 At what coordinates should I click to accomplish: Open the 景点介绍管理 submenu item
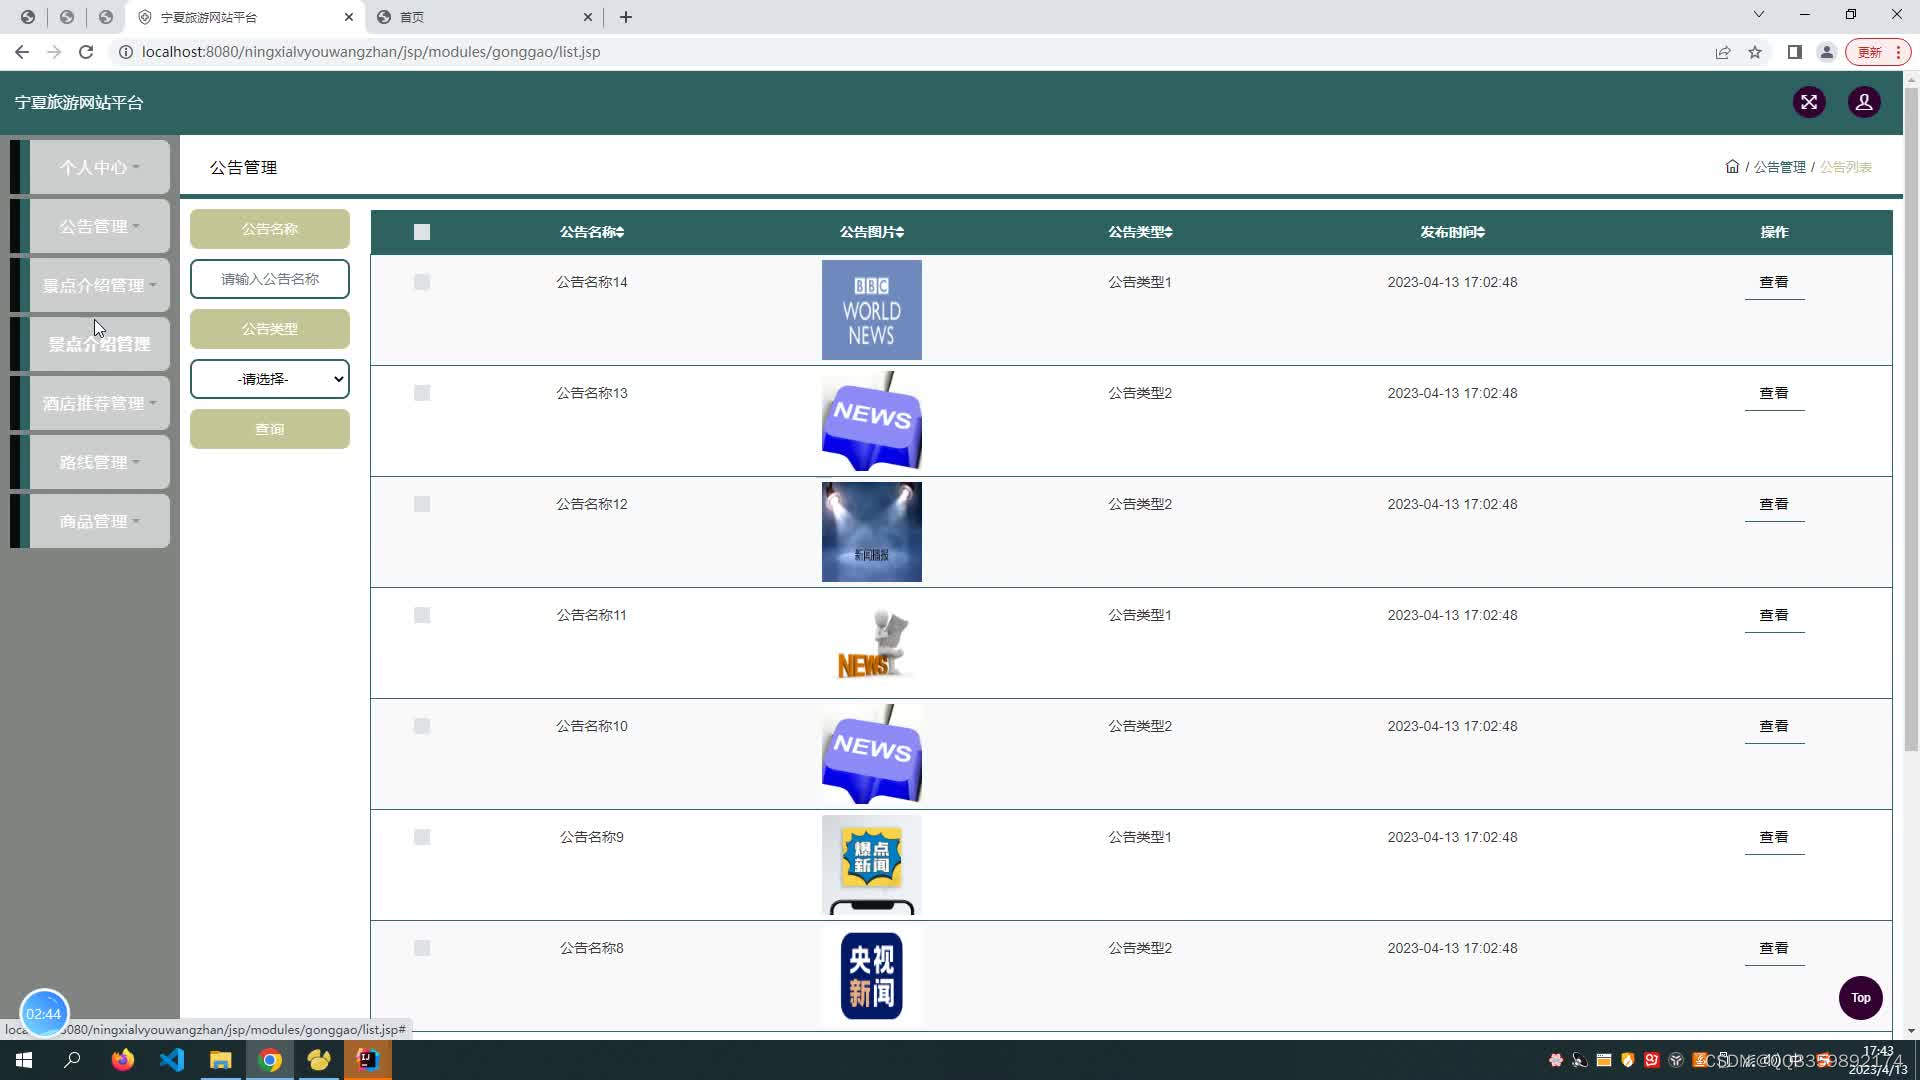click(x=99, y=344)
